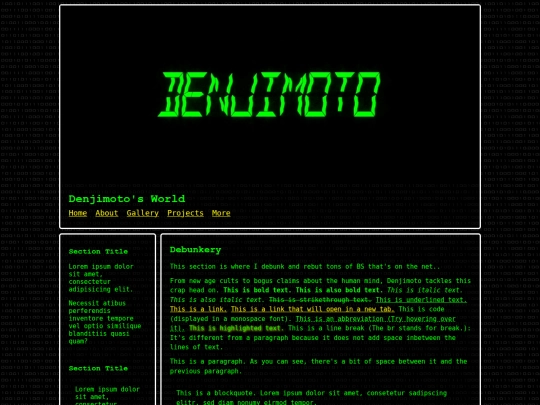
Task: Click the blockquote starting 'This is a blockquote.'
Action: tap(311, 397)
